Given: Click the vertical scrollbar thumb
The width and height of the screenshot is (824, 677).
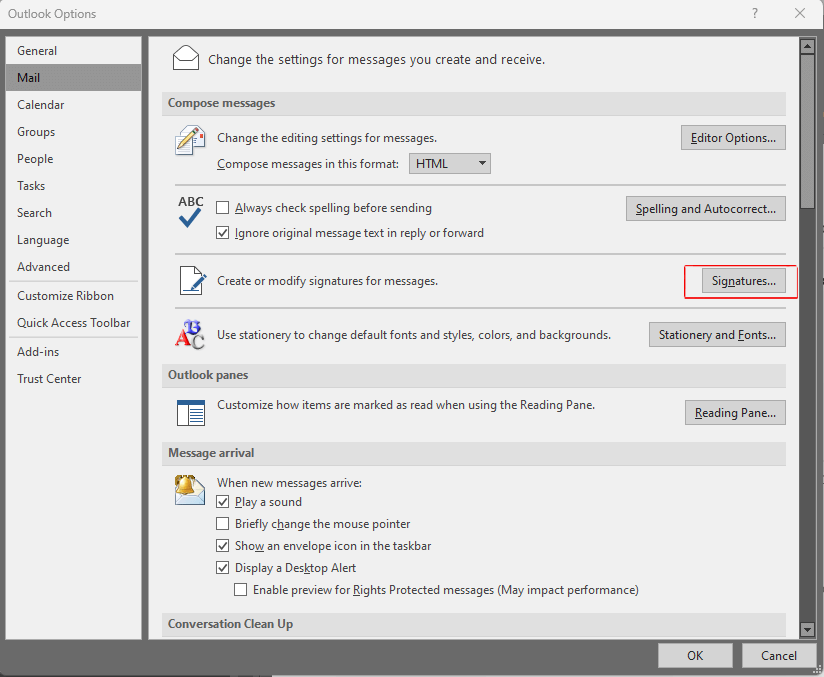Looking at the screenshot, I should pos(807,131).
